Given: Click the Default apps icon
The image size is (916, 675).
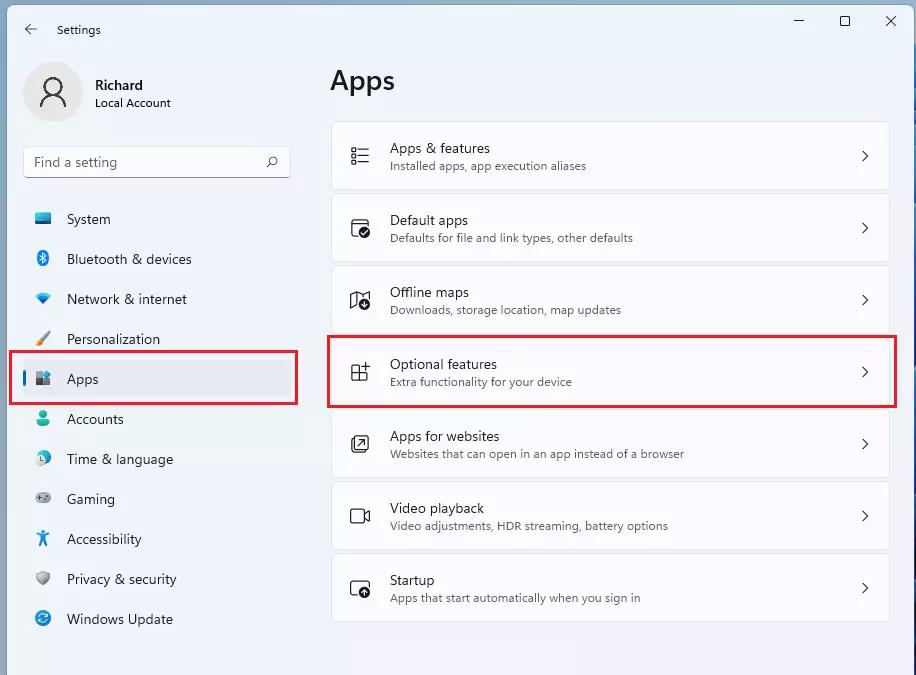Looking at the screenshot, I should click(x=360, y=228).
